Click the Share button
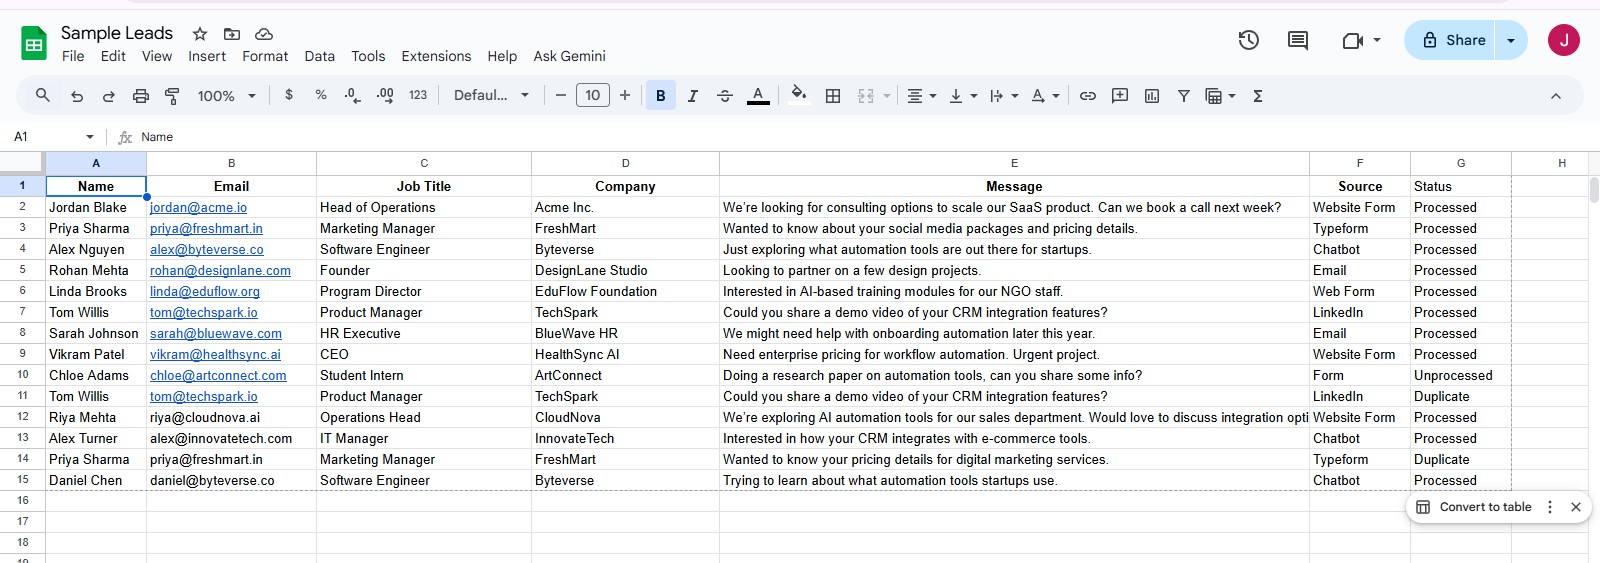This screenshot has height=563, width=1600. 1453,40
